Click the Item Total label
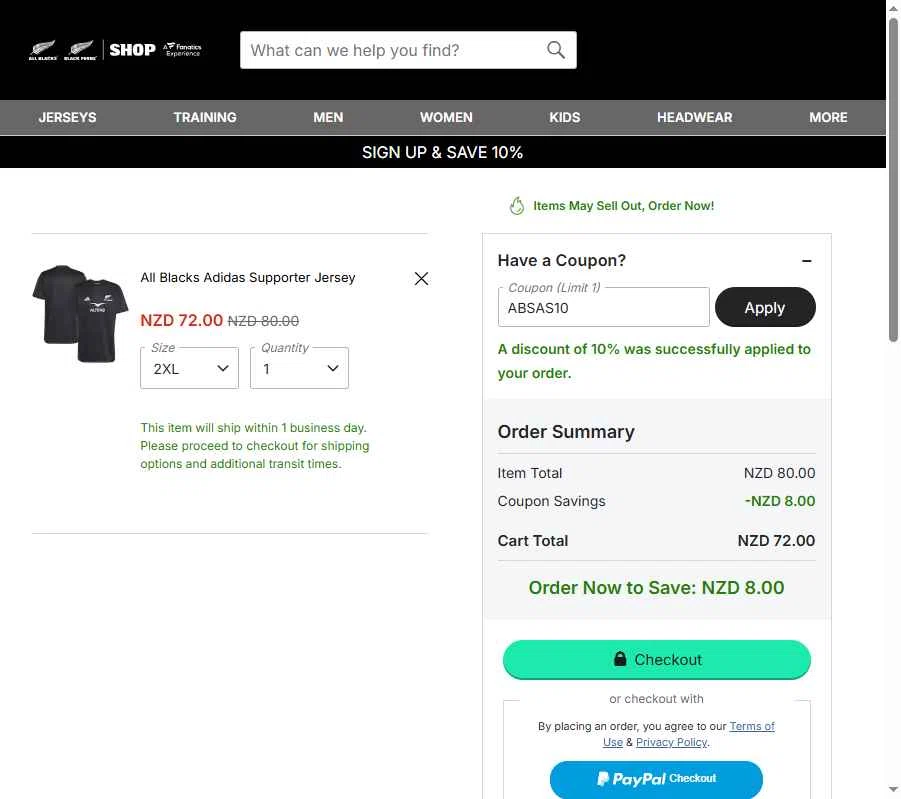Screen dimensions: 901x799 [530, 473]
